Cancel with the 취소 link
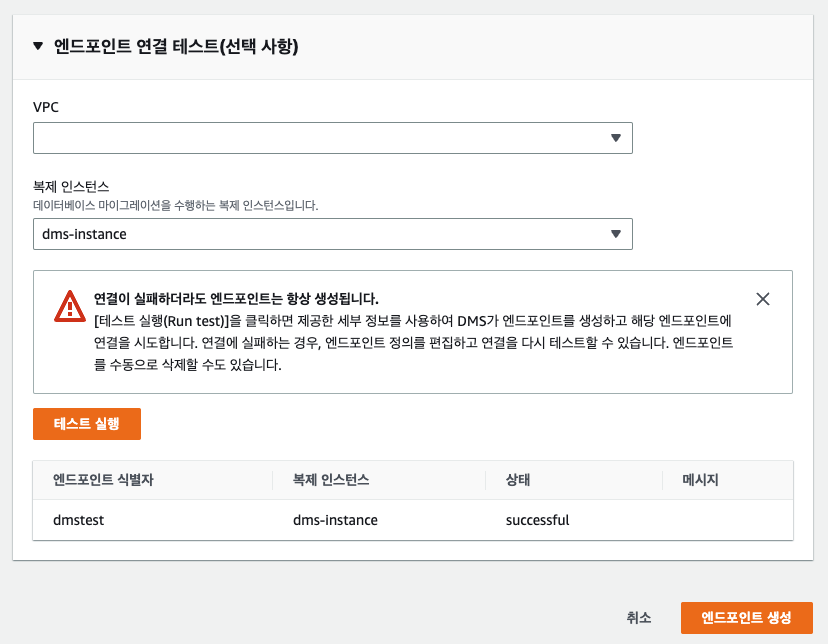 click(x=638, y=618)
